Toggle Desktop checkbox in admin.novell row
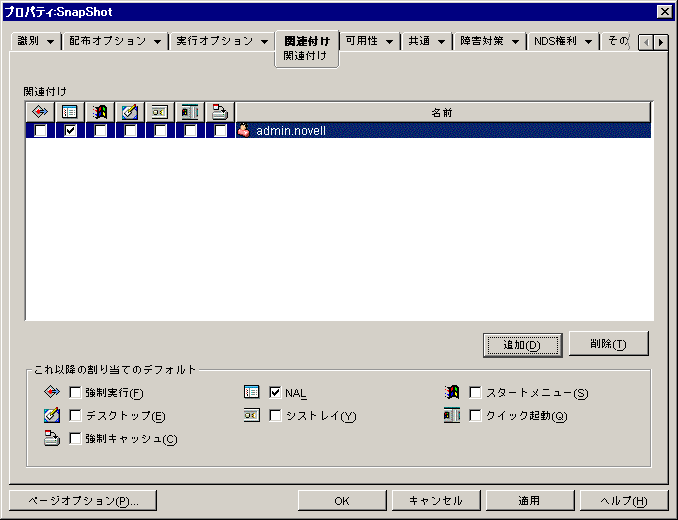678x520 pixels. click(x=131, y=131)
